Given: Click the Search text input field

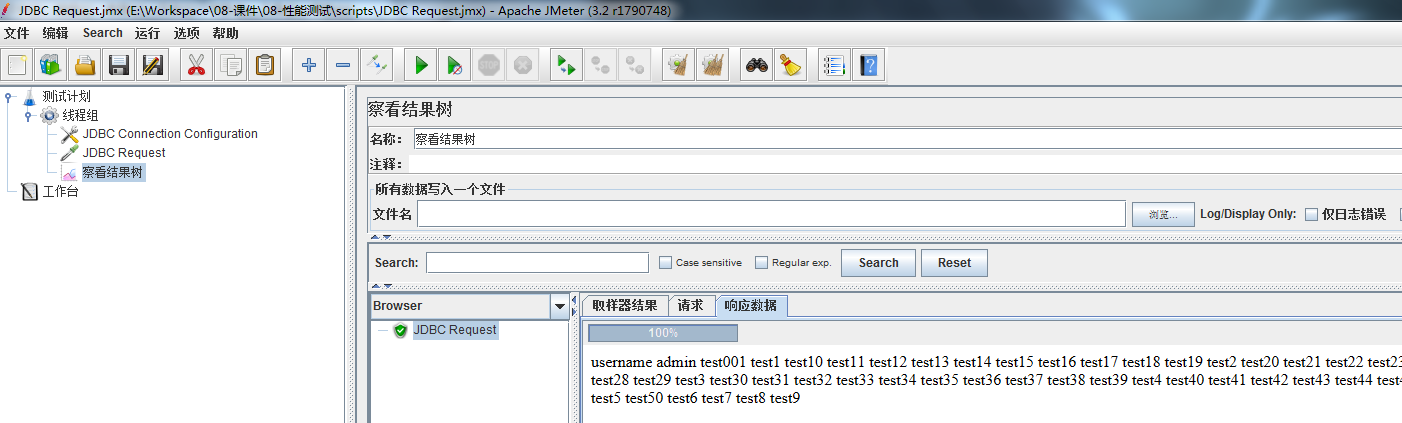Looking at the screenshot, I should click(x=537, y=263).
